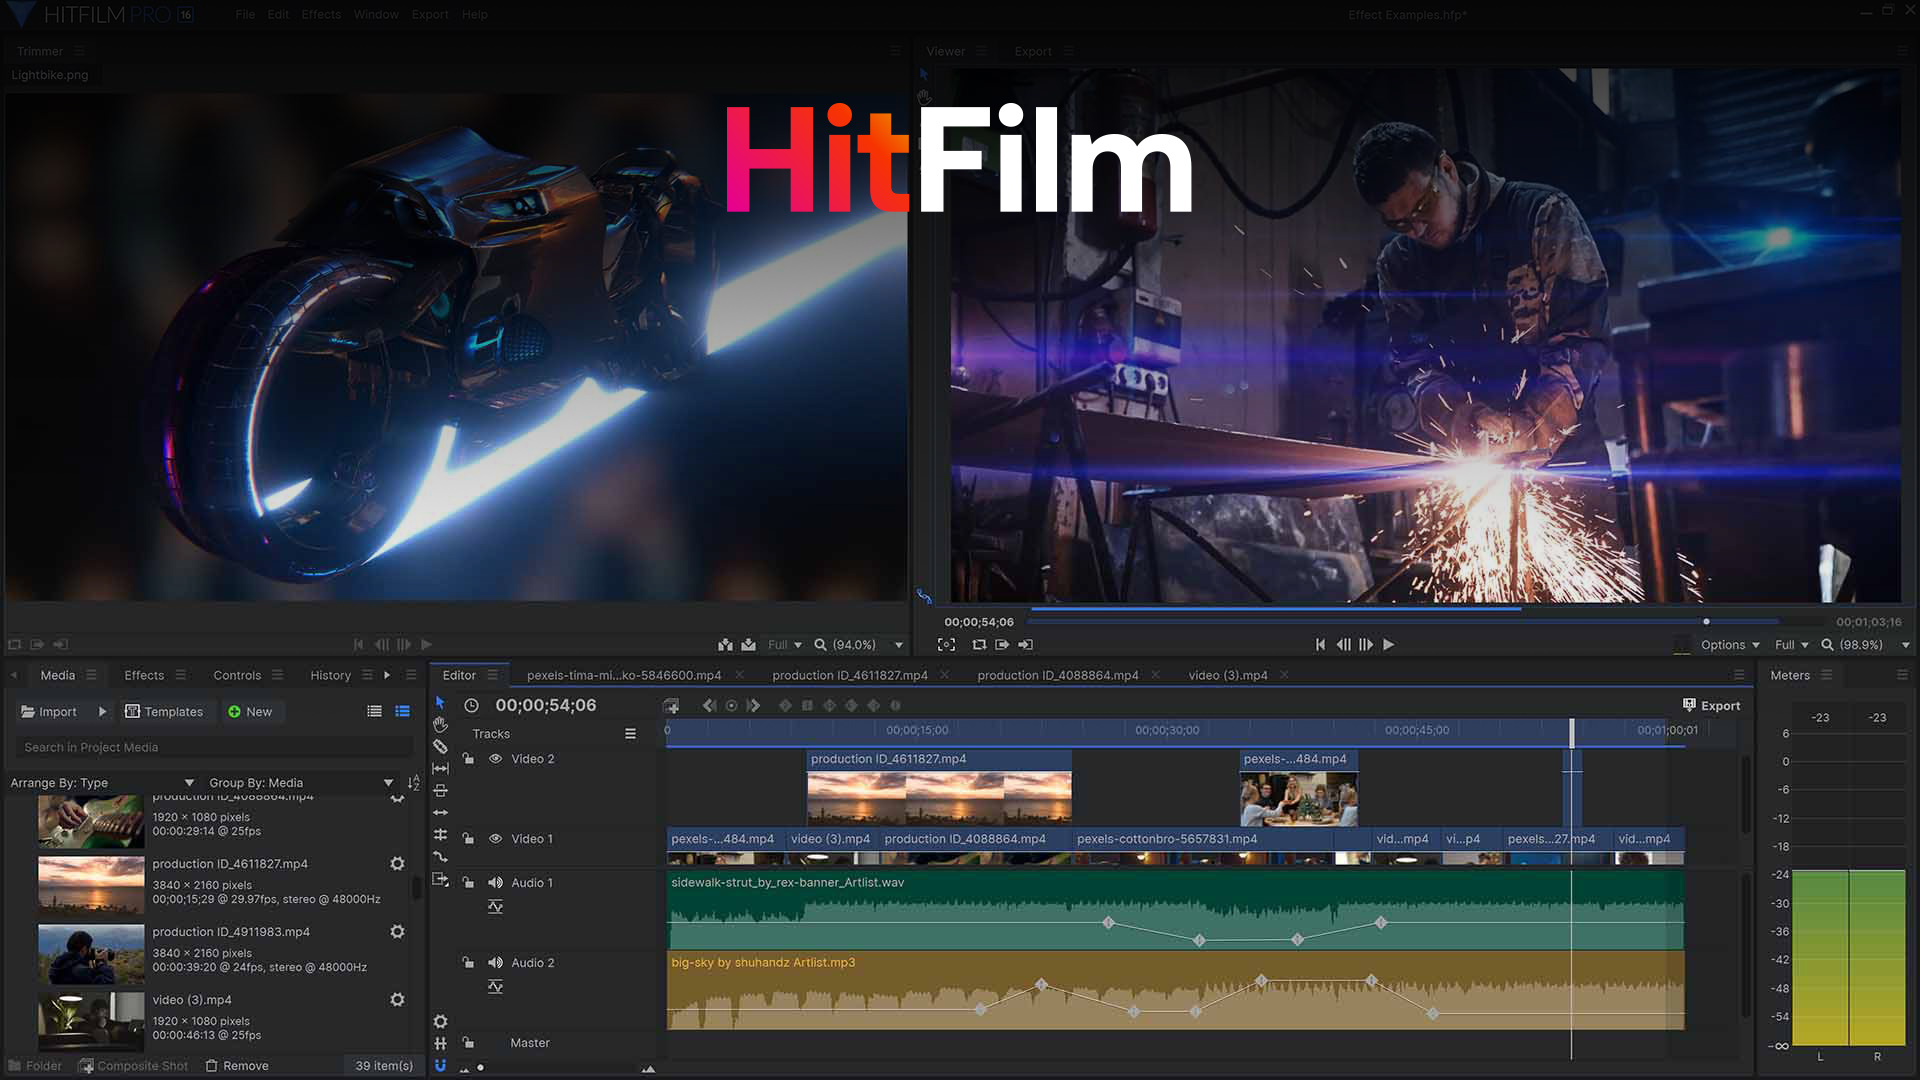This screenshot has height=1080, width=1920.
Task: Open Audio 1 envelope automation icon
Action: 495,907
